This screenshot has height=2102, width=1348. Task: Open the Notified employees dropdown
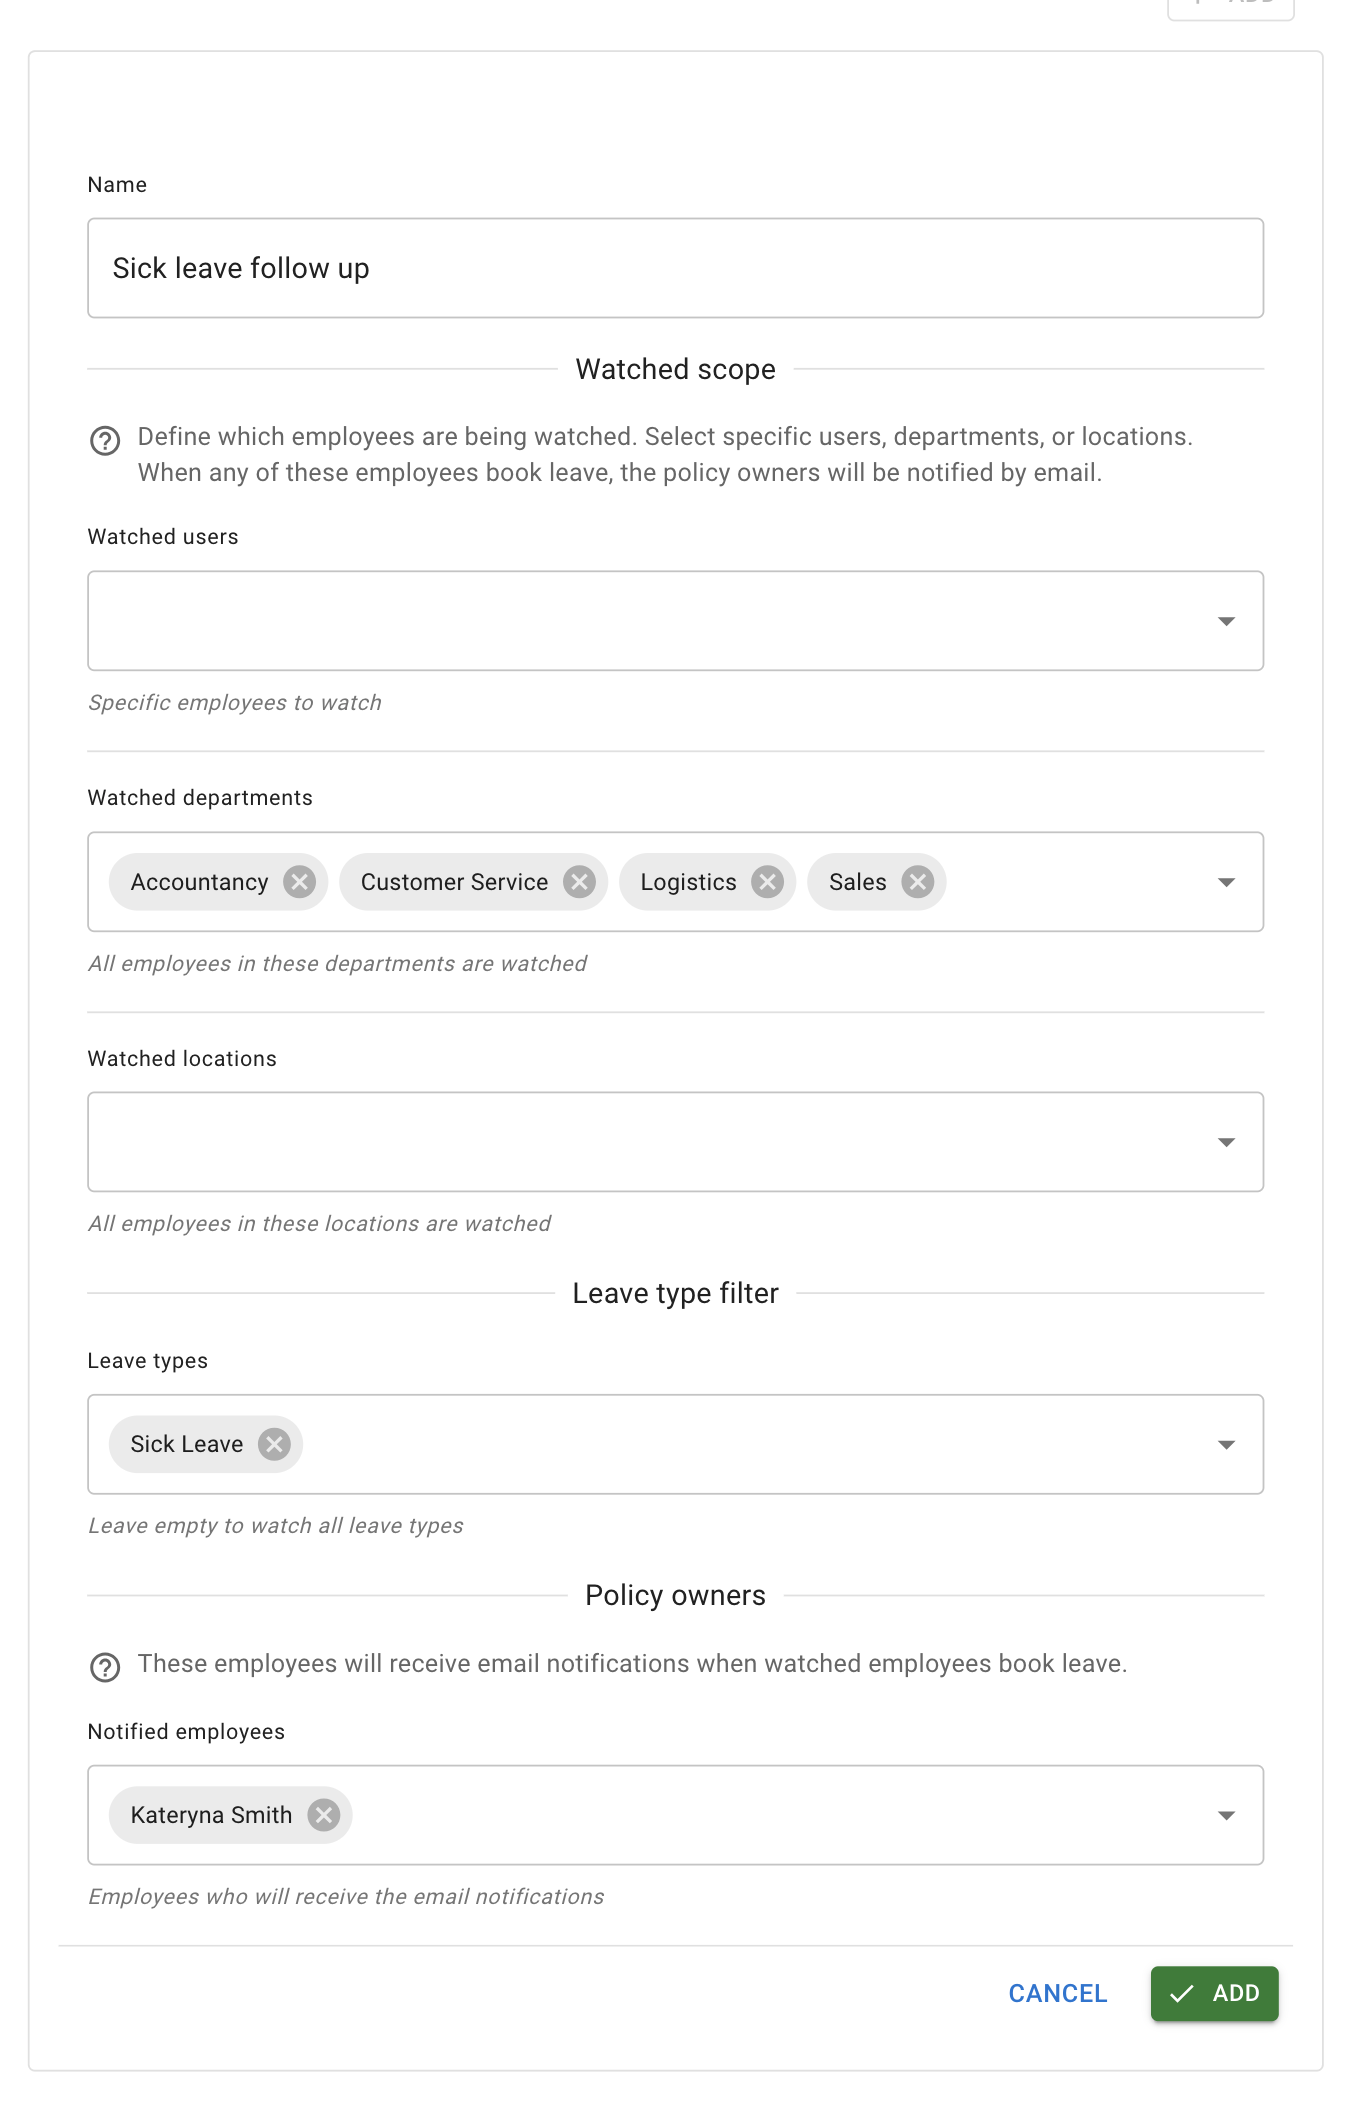(x=1227, y=1814)
